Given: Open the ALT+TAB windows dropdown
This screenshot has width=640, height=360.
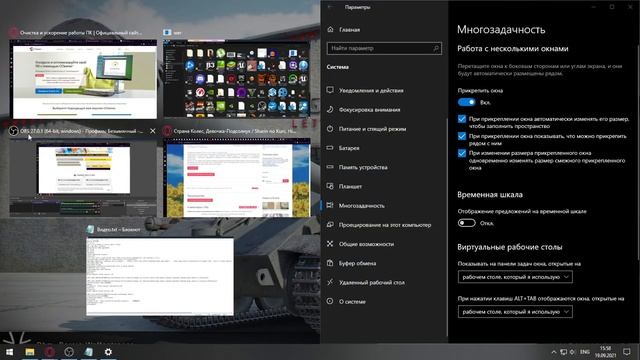Looking at the screenshot, I should (515, 311).
